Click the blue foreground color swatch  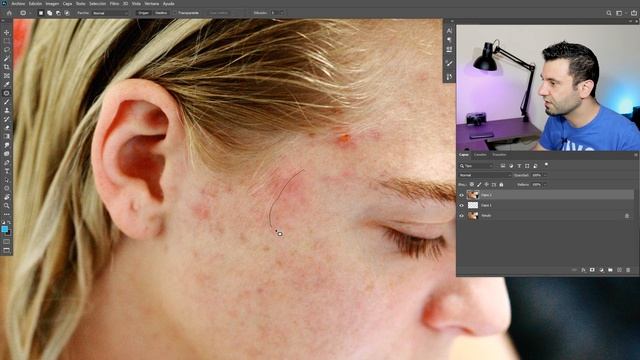point(4,229)
